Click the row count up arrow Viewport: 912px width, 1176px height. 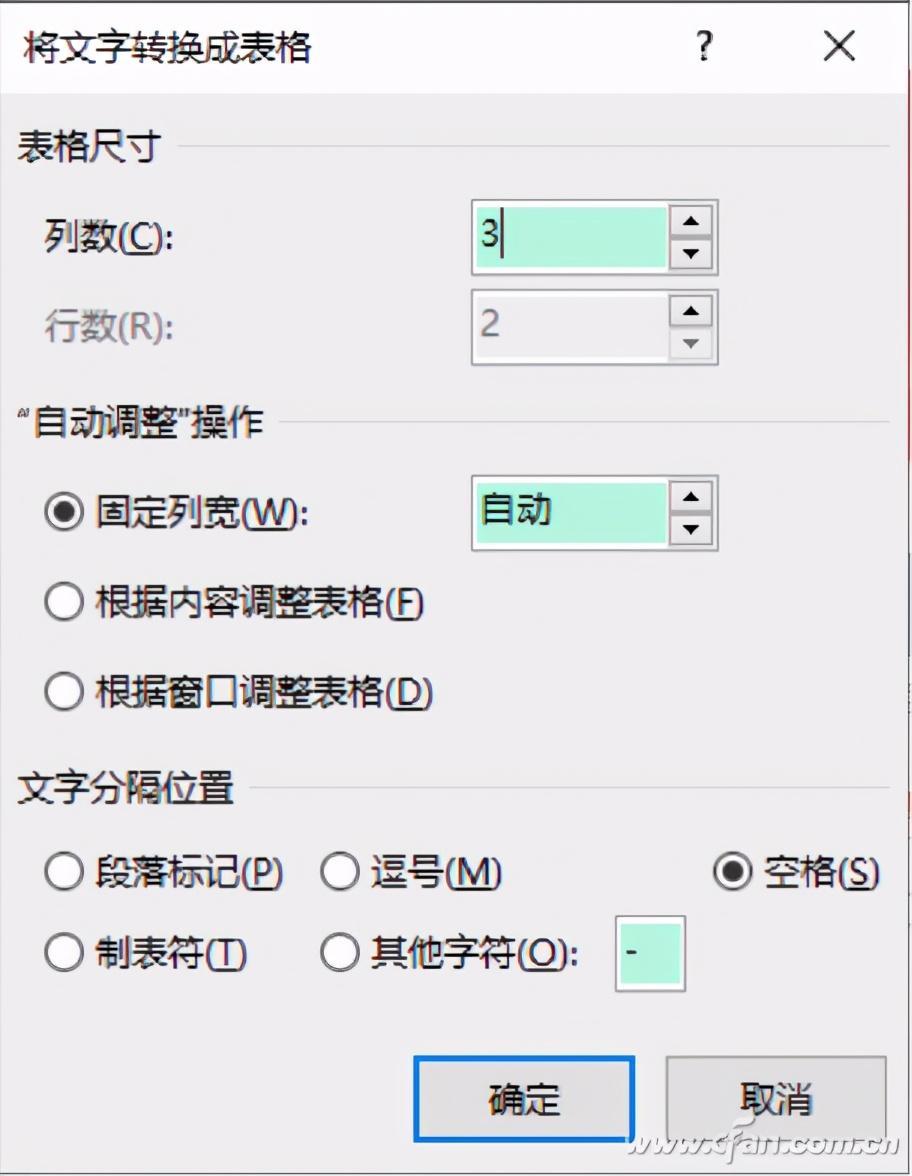[690, 311]
